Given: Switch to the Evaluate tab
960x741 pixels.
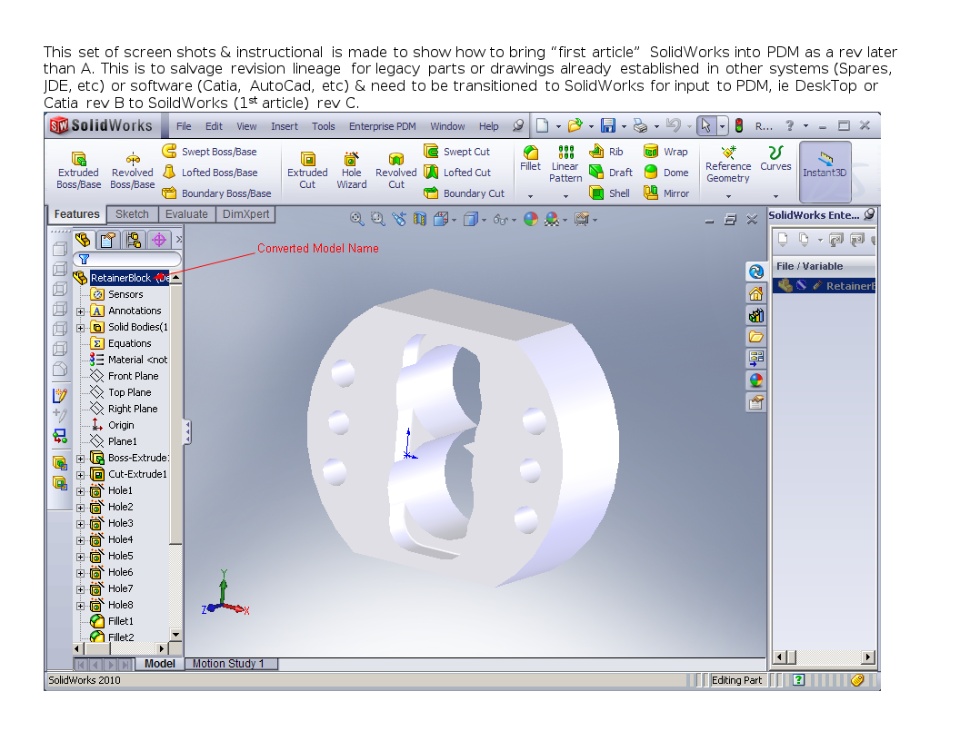Looking at the screenshot, I should coord(186,214).
